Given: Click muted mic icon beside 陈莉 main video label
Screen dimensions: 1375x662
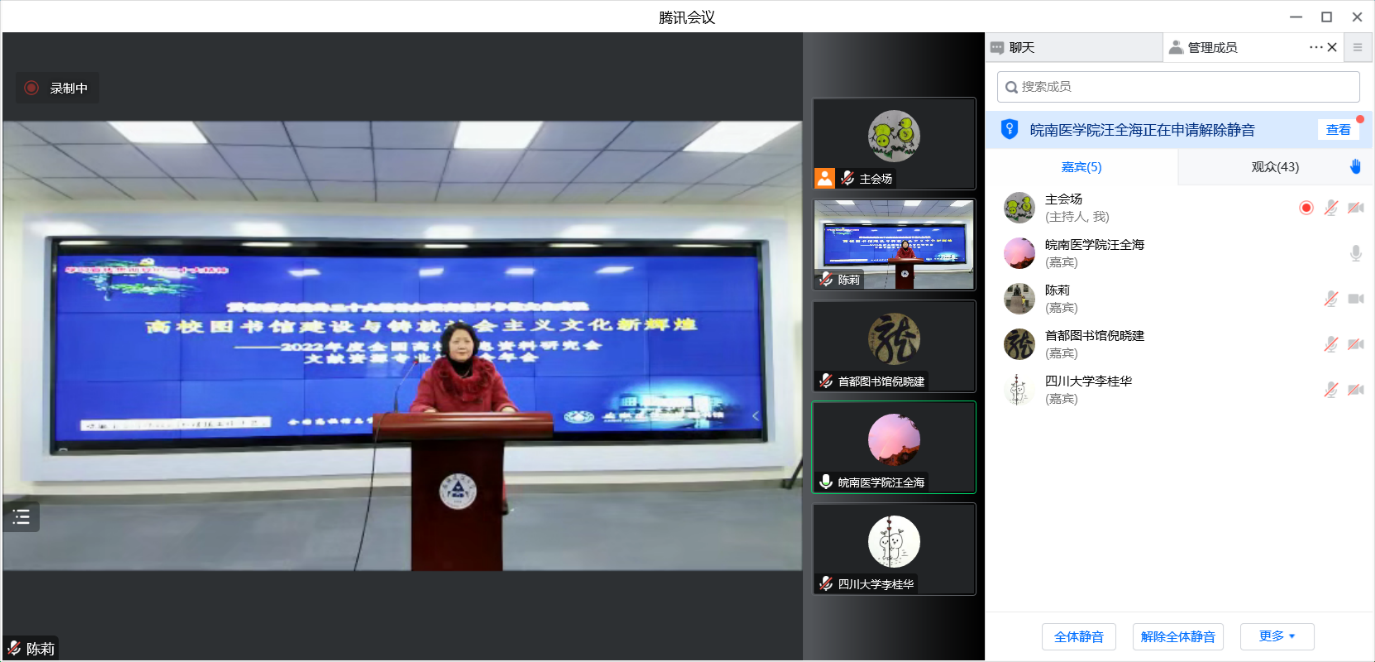Looking at the screenshot, I should (x=14, y=648).
